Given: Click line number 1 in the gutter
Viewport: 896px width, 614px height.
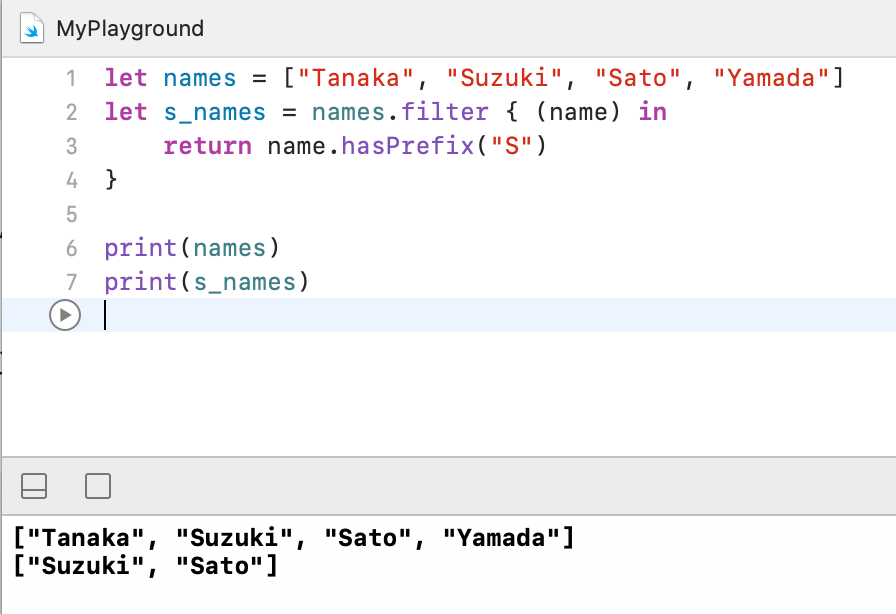Looking at the screenshot, I should coord(70,78).
